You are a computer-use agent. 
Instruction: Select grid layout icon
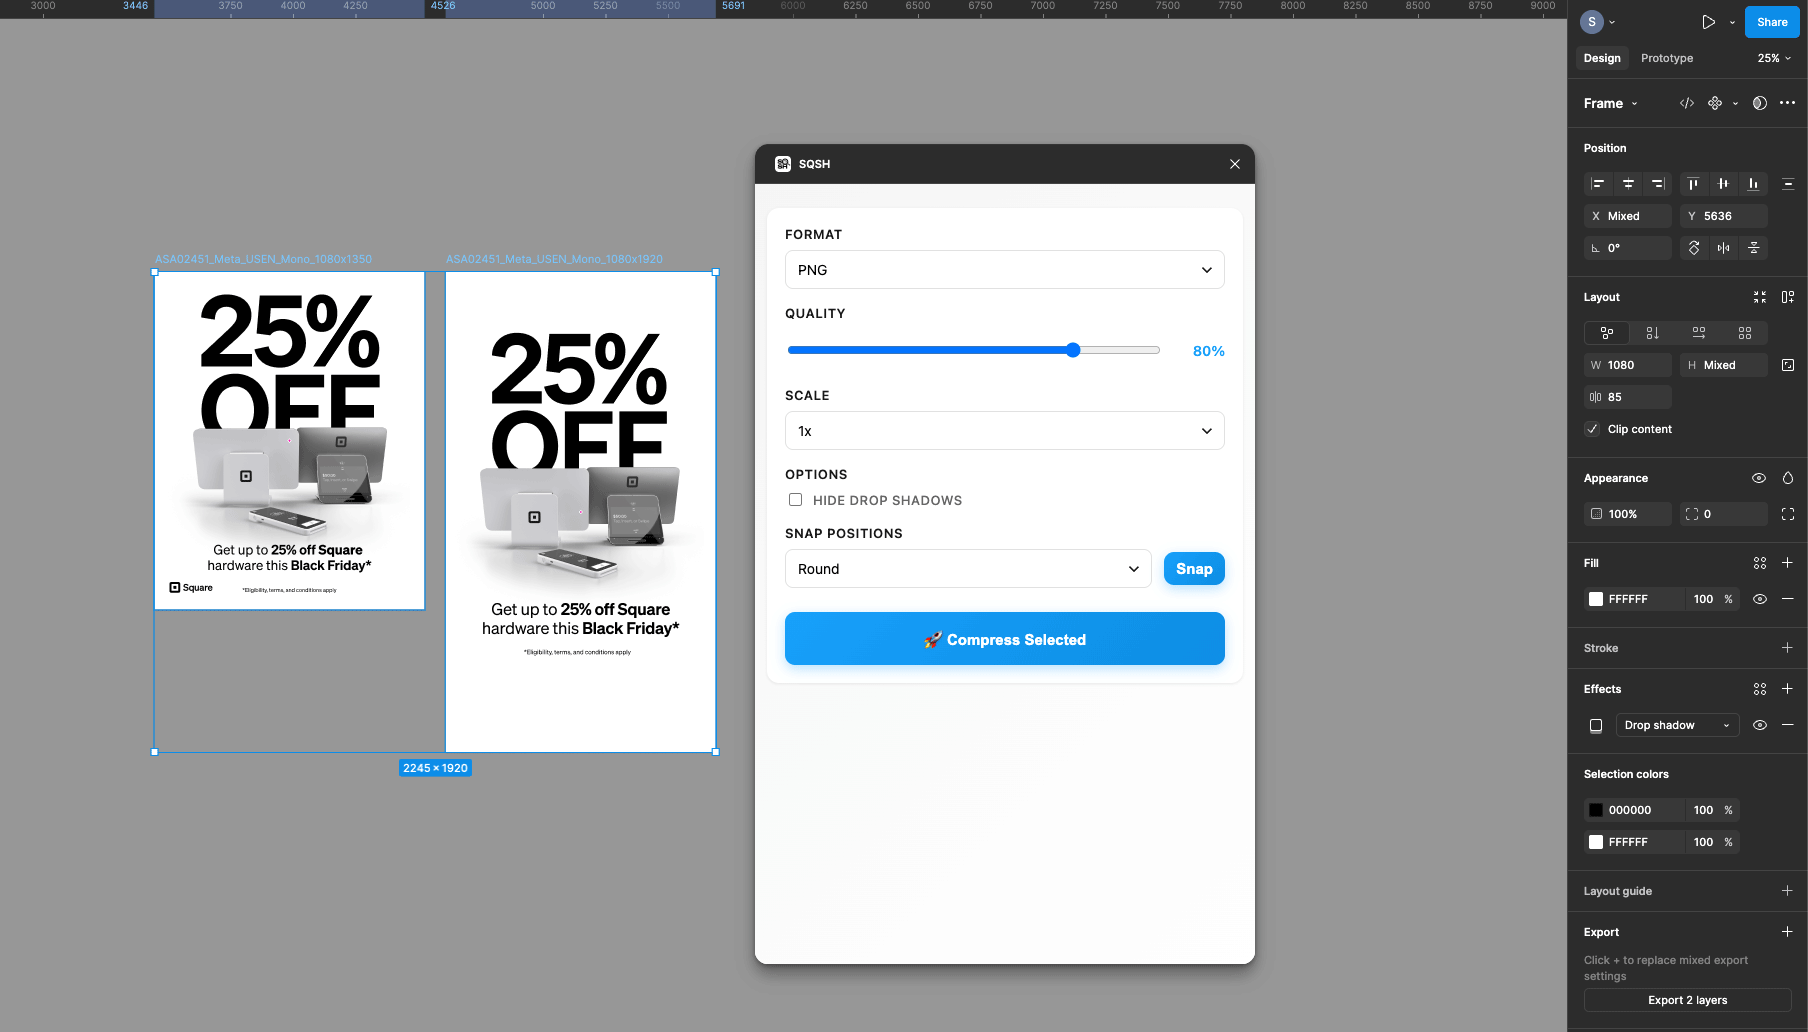pos(1745,333)
